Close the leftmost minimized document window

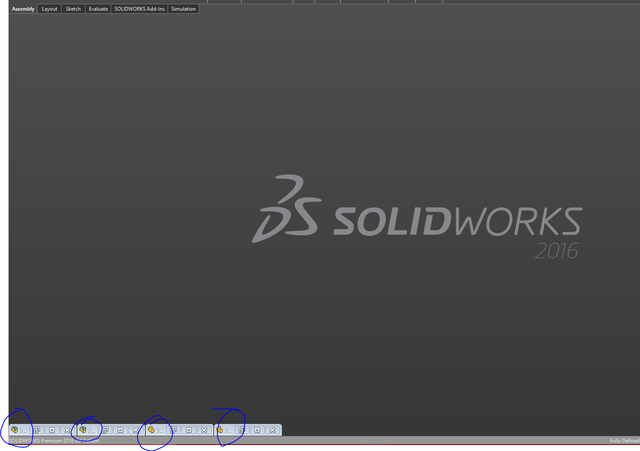(67, 430)
